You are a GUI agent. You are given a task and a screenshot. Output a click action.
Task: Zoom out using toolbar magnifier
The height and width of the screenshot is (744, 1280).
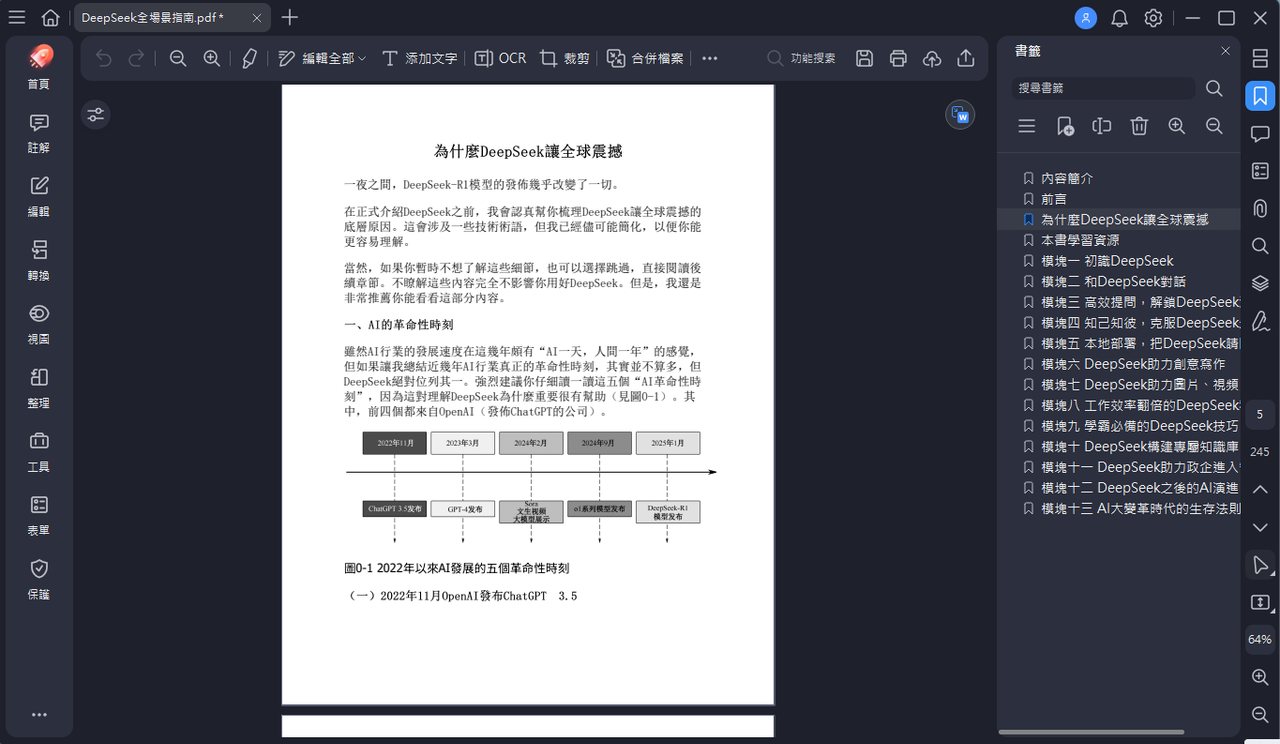(178, 58)
